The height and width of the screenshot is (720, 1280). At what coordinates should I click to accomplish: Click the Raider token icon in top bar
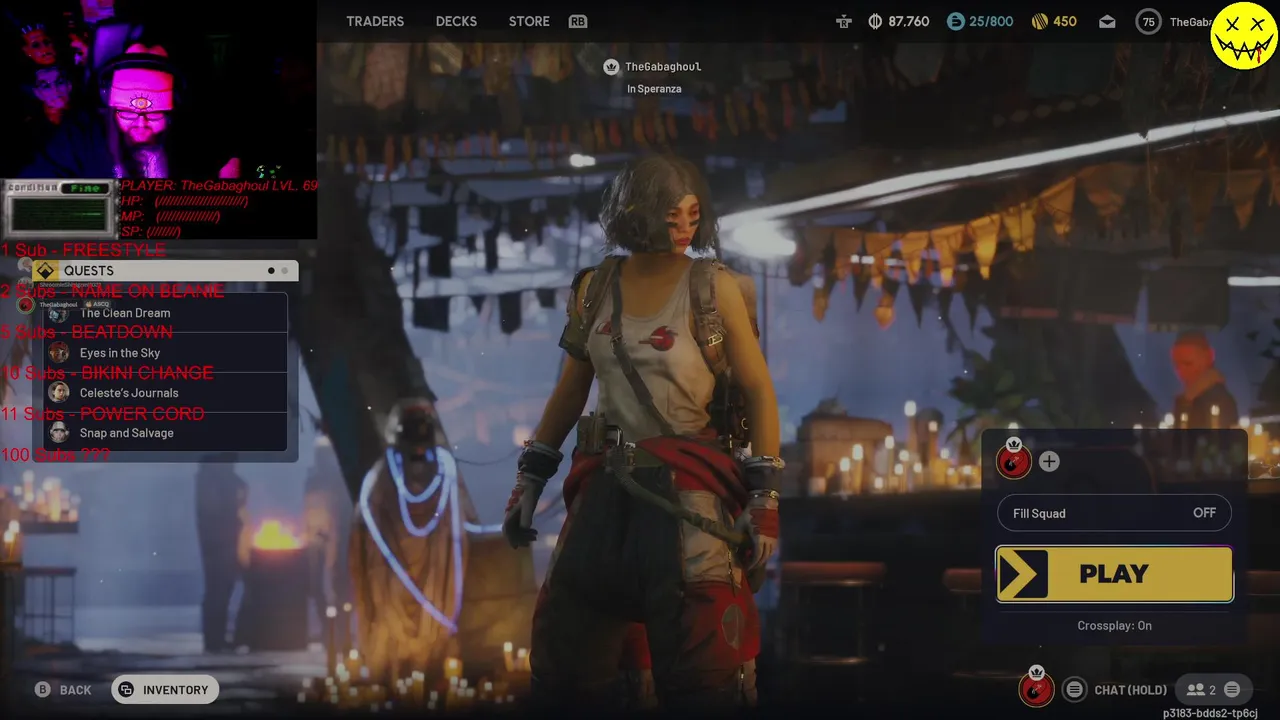(844, 21)
